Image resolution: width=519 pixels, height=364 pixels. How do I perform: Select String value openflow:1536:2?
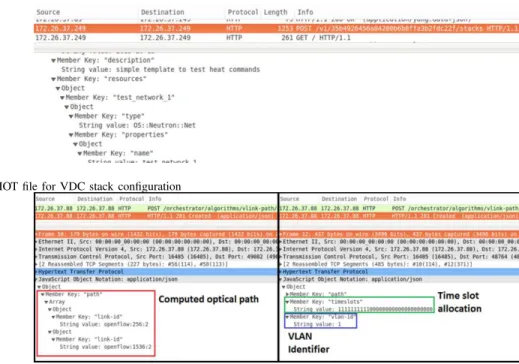(x=105, y=347)
